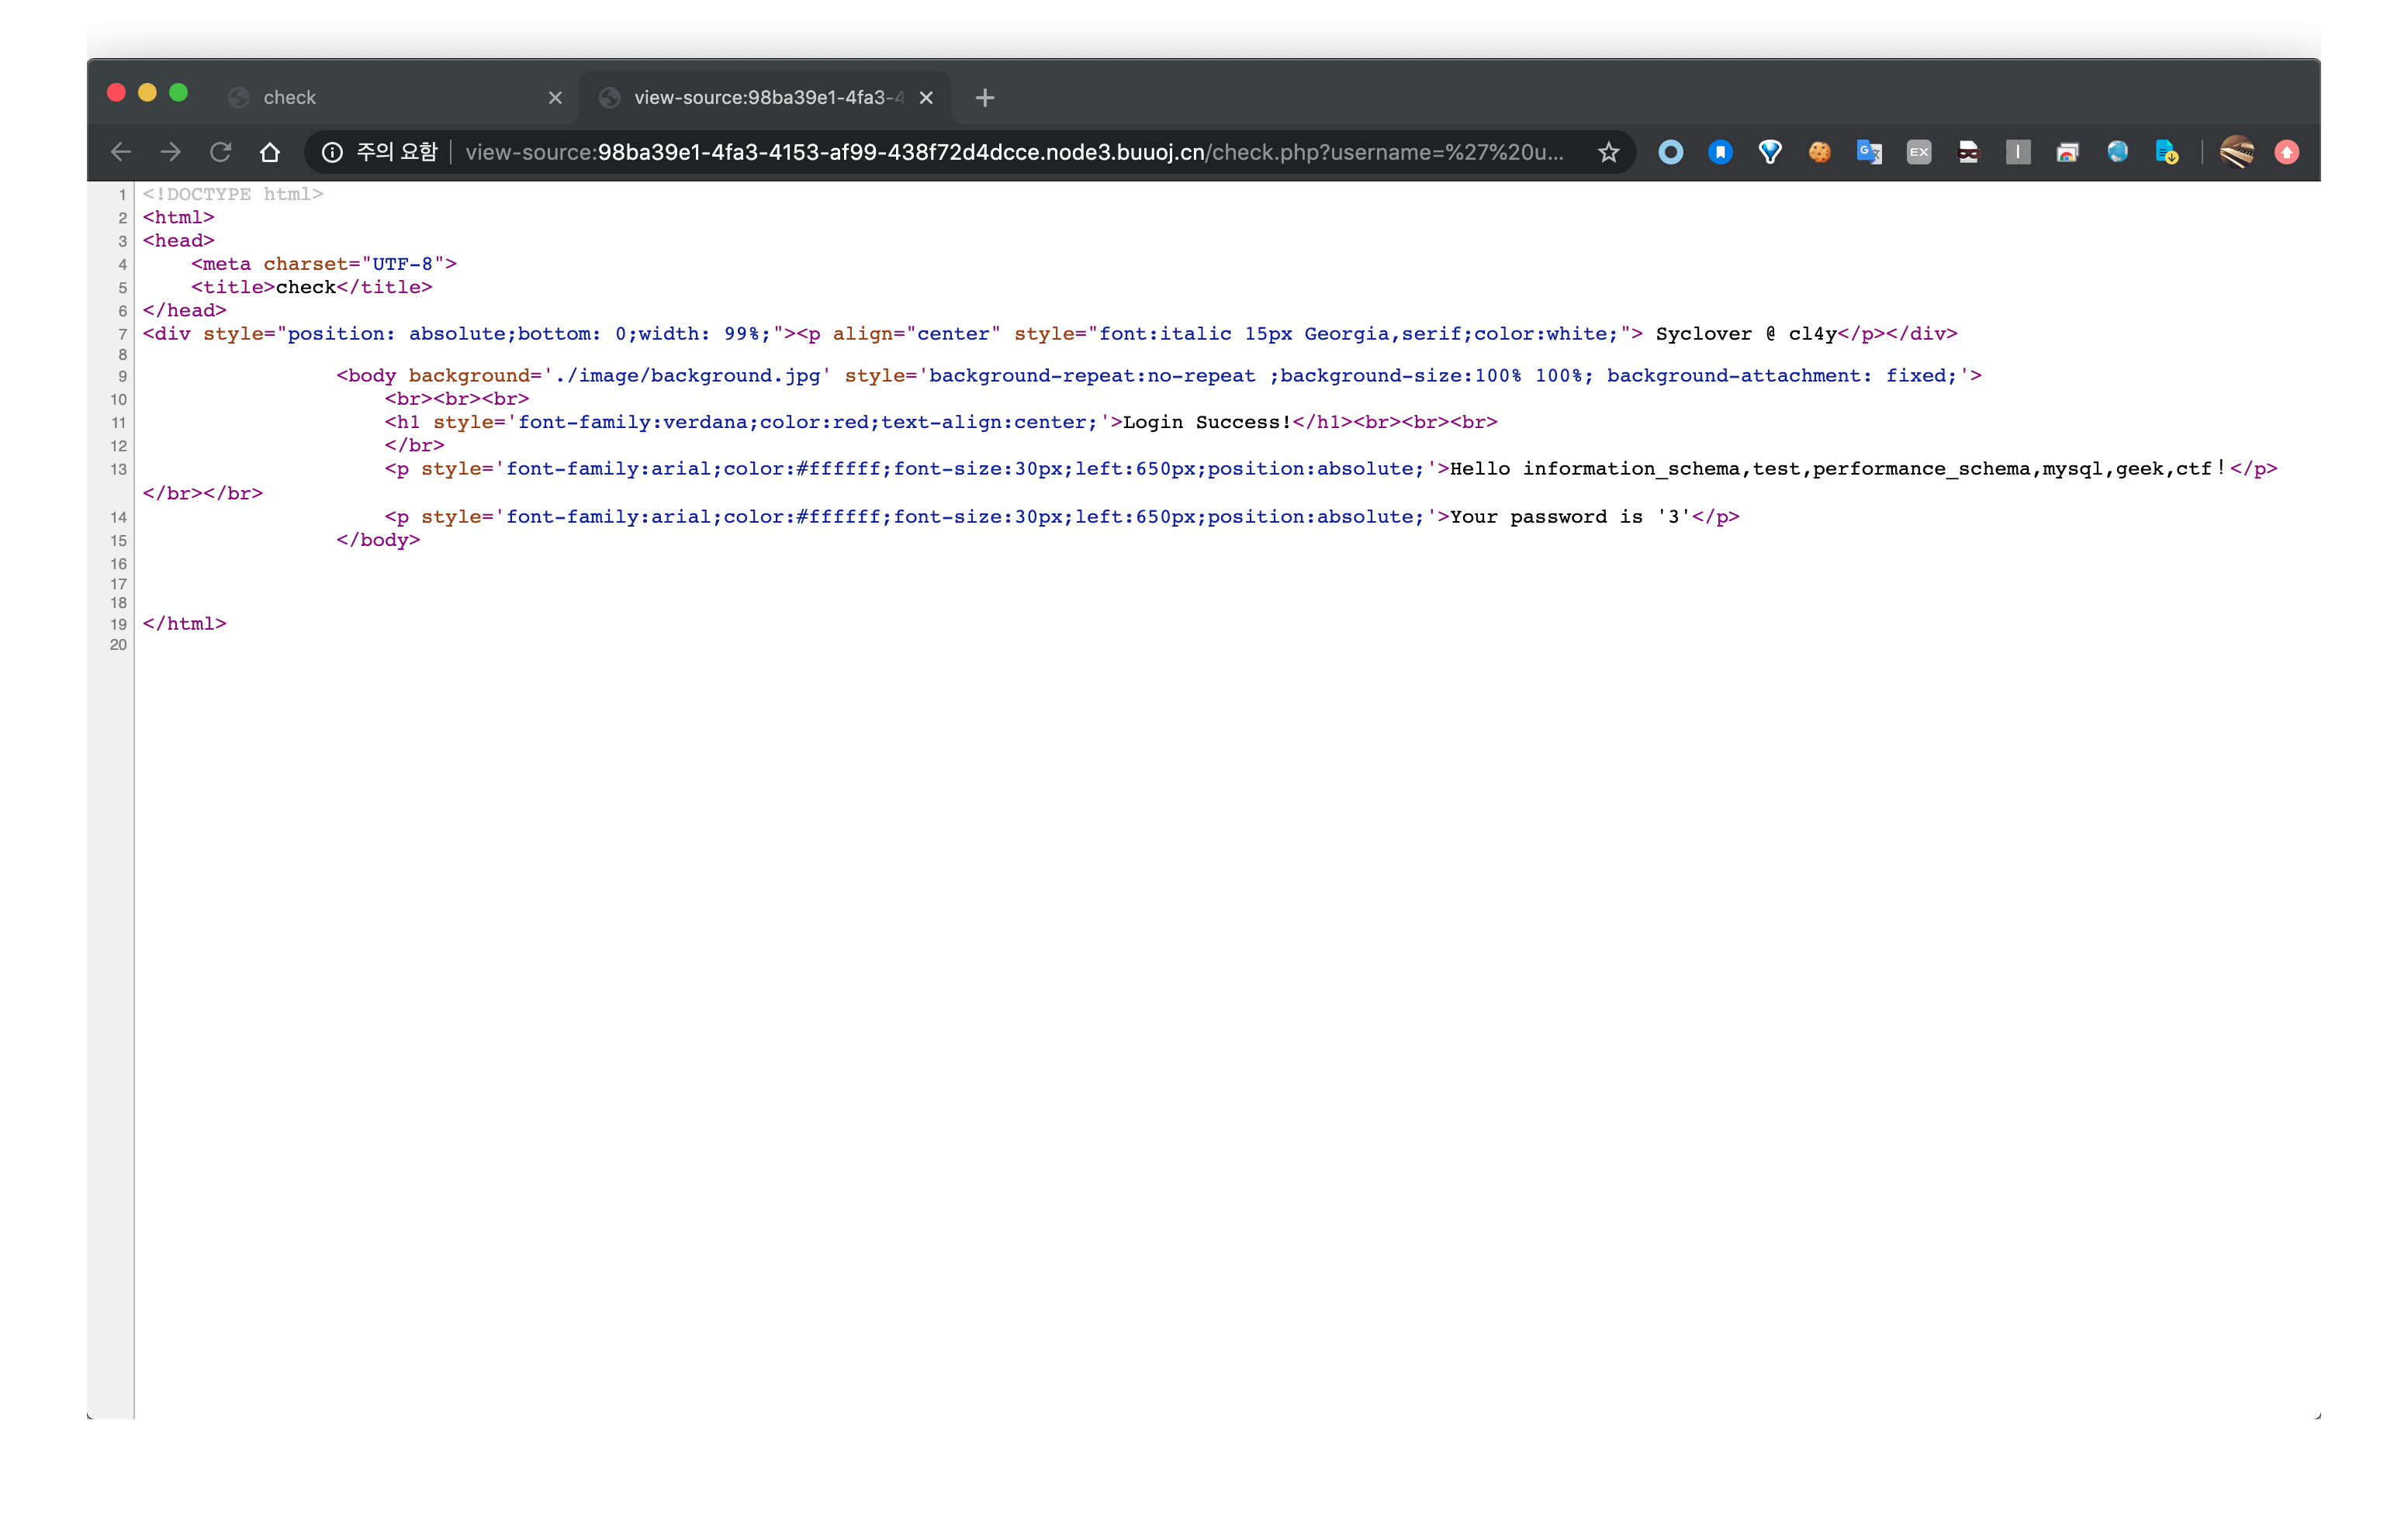View site information next to 주의 요함
The image size is (2408, 1534).
332,152
